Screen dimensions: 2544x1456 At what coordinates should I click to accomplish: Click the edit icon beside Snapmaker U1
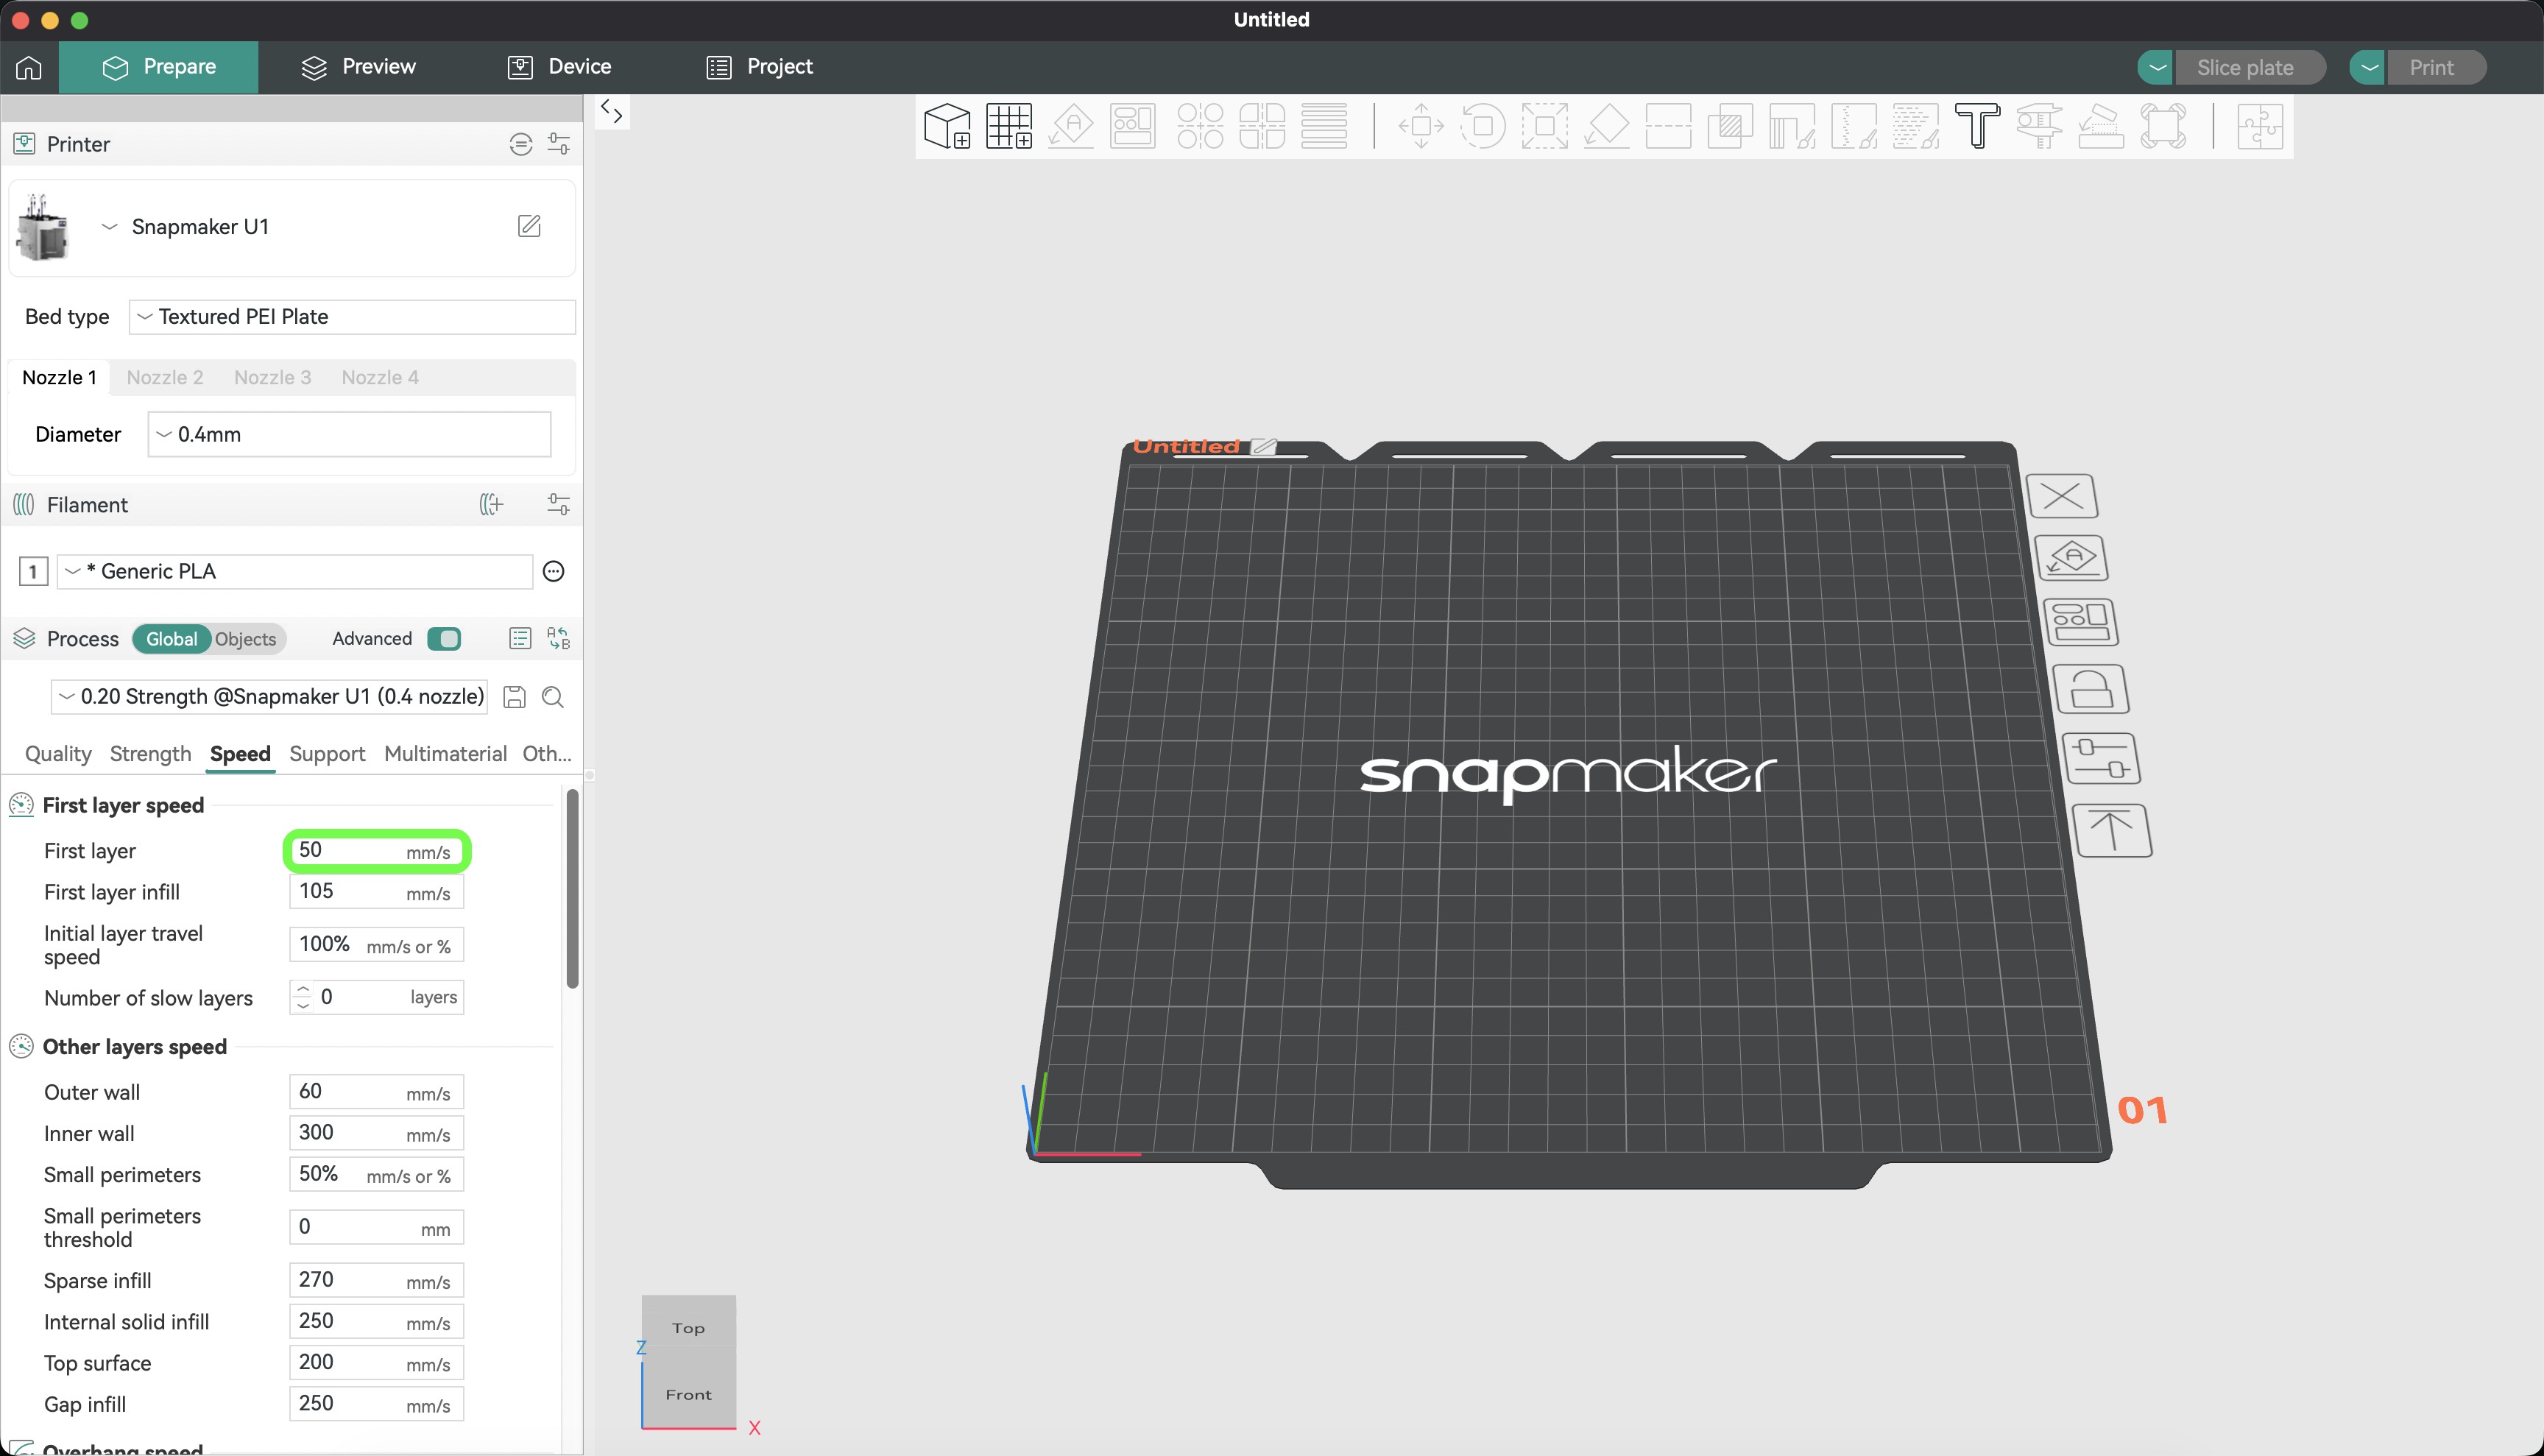(x=529, y=226)
